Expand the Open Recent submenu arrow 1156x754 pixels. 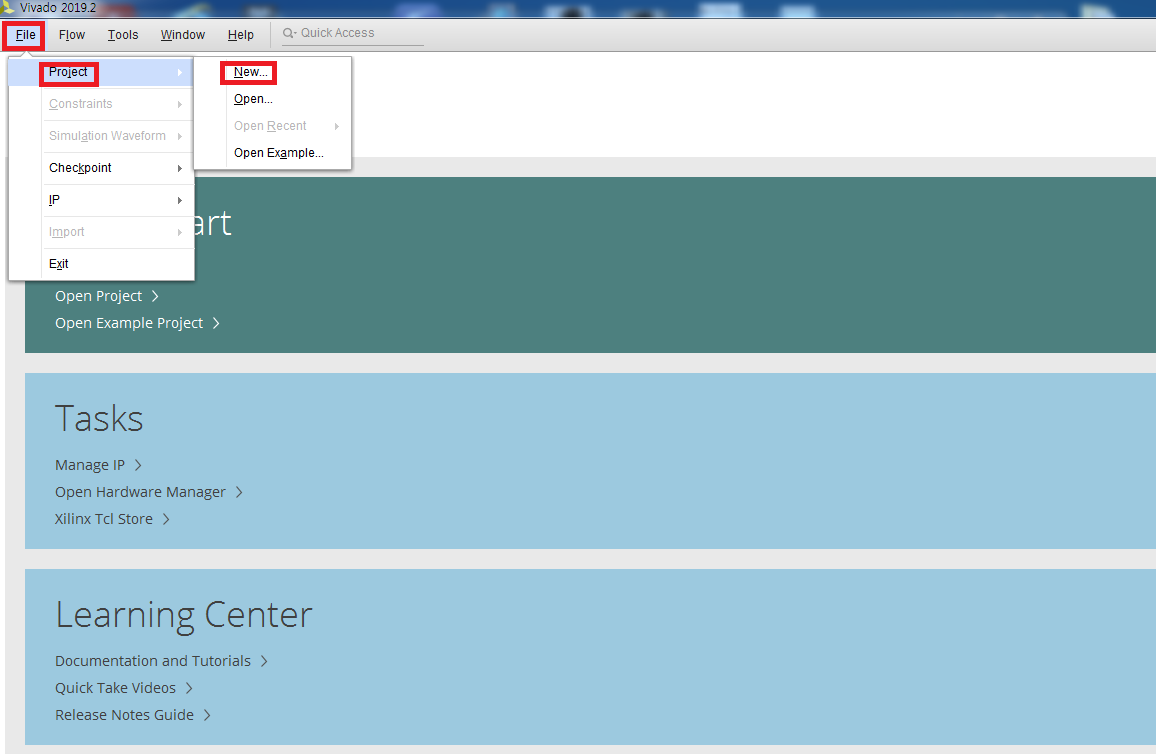[336, 127]
